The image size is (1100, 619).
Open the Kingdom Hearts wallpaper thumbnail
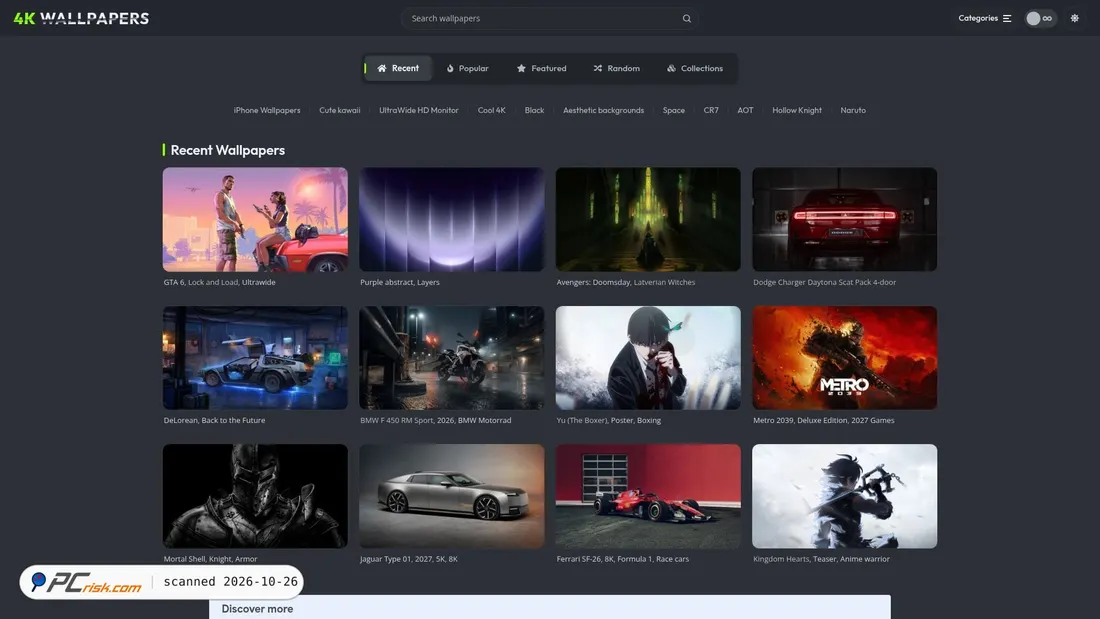tap(845, 496)
